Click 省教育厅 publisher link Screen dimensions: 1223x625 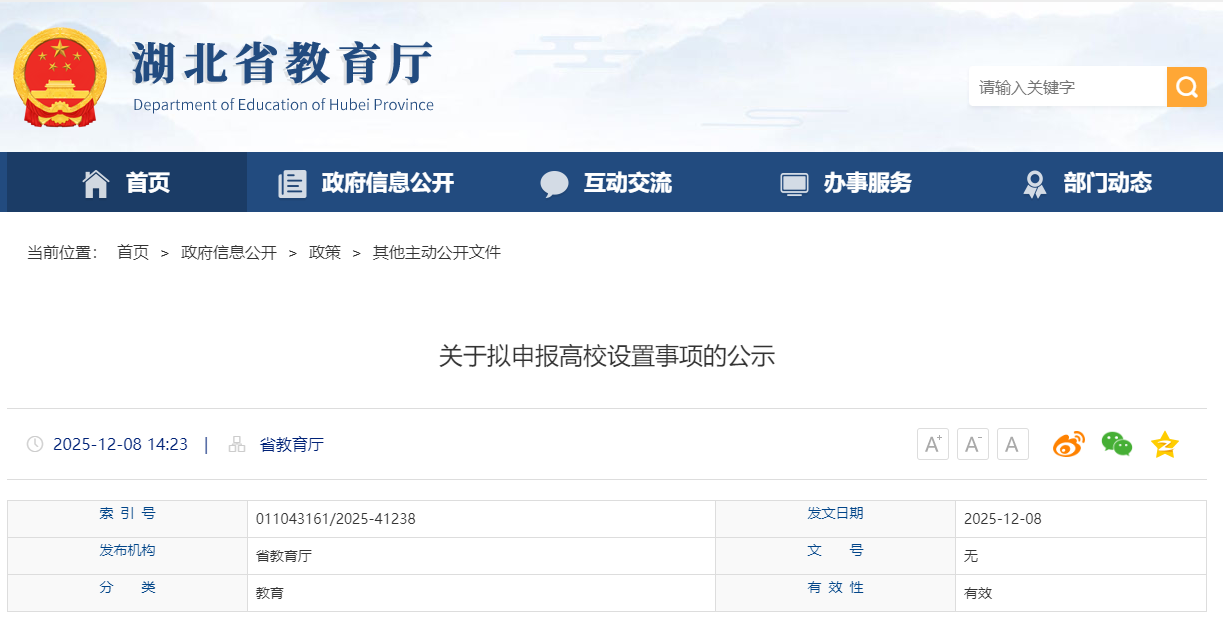pos(290,444)
